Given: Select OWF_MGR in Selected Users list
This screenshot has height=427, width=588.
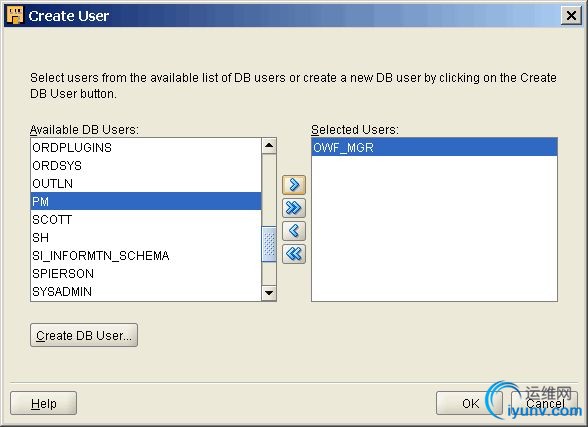Looking at the screenshot, I should (x=434, y=147).
